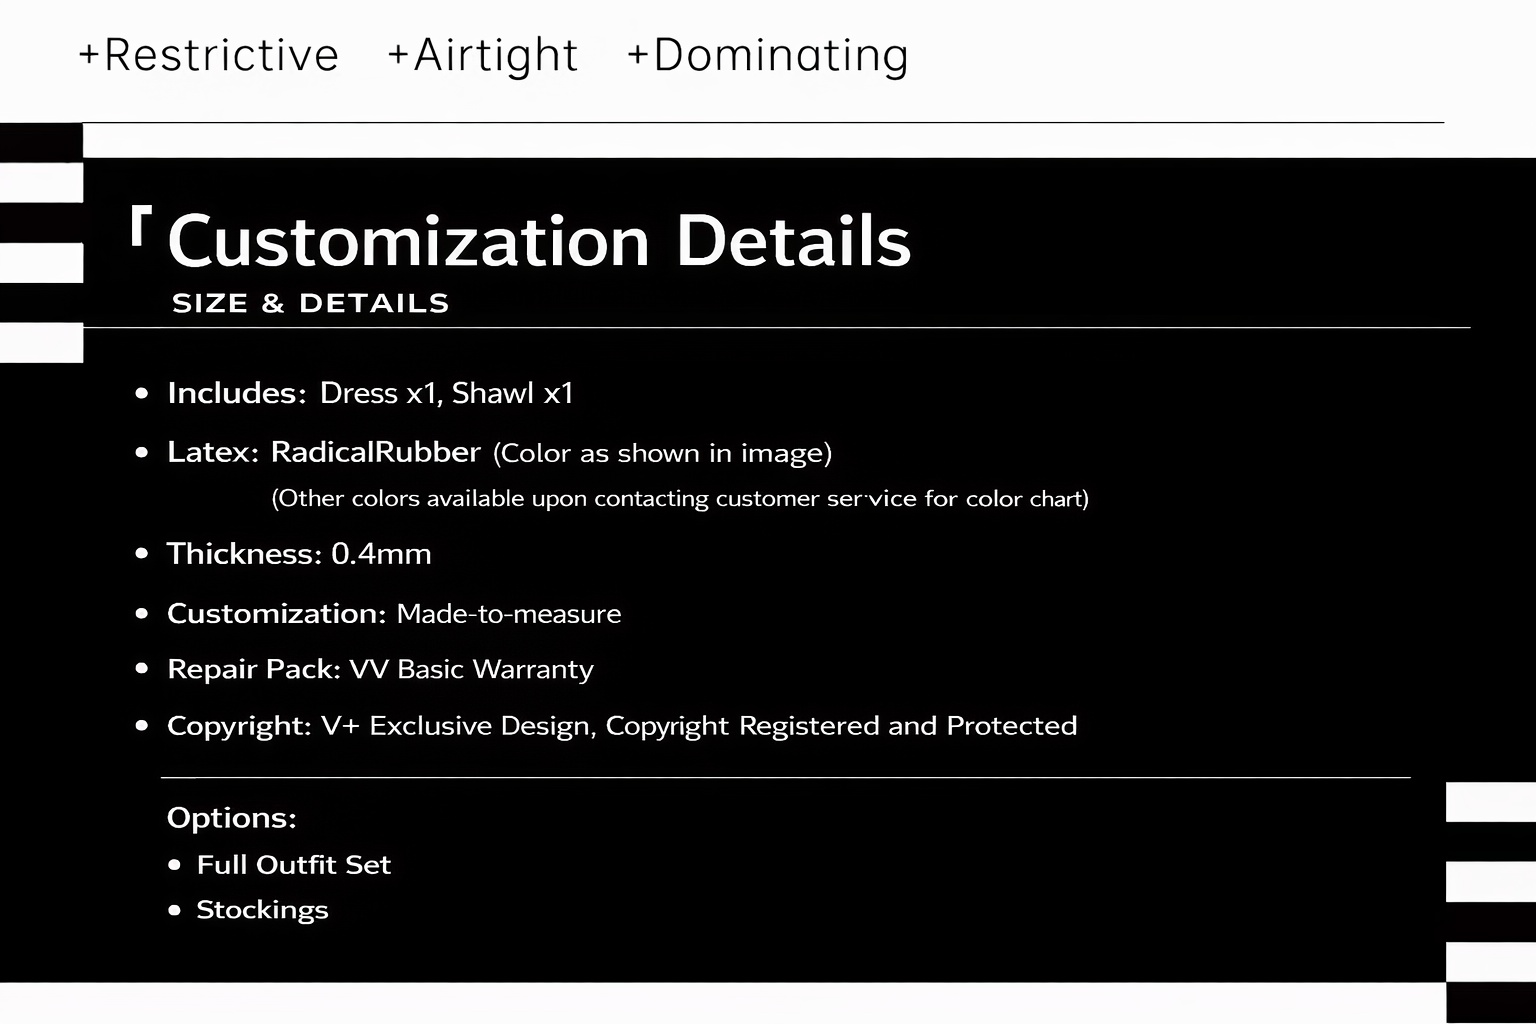Click the Options label
This screenshot has height=1024, width=1536.
pyautogui.click(x=231, y=818)
